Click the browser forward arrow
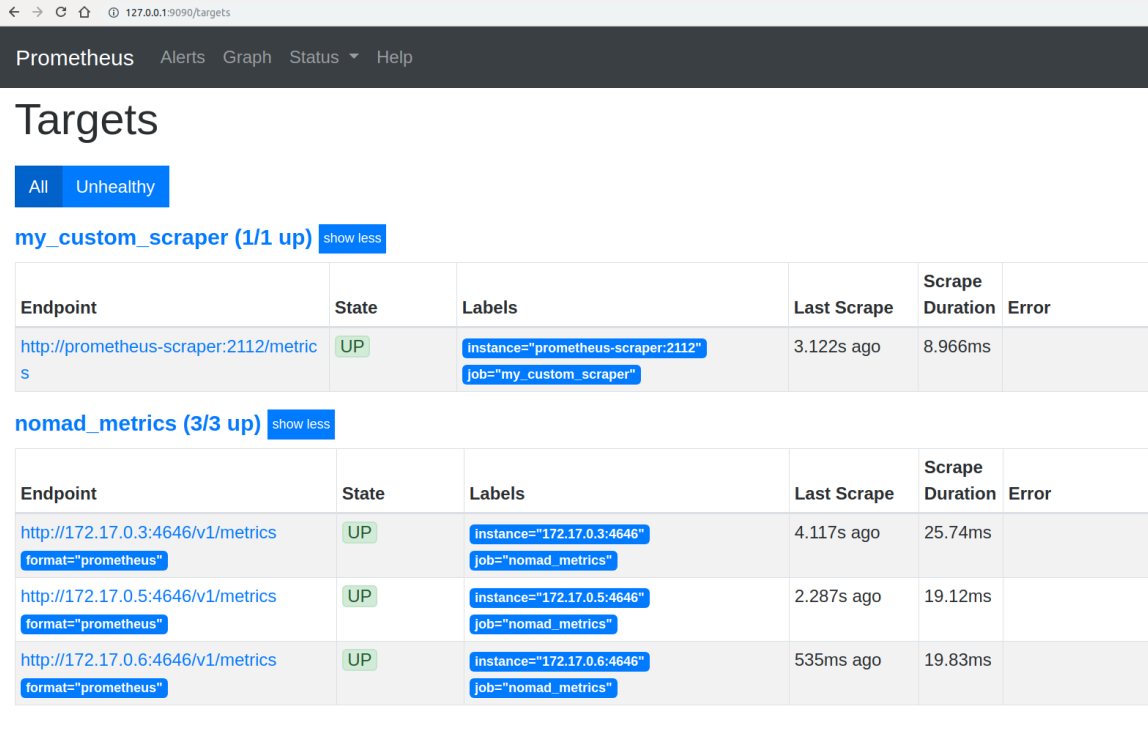Image resolution: width=1148 pixels, height=742 pixels. click(37, 12)
